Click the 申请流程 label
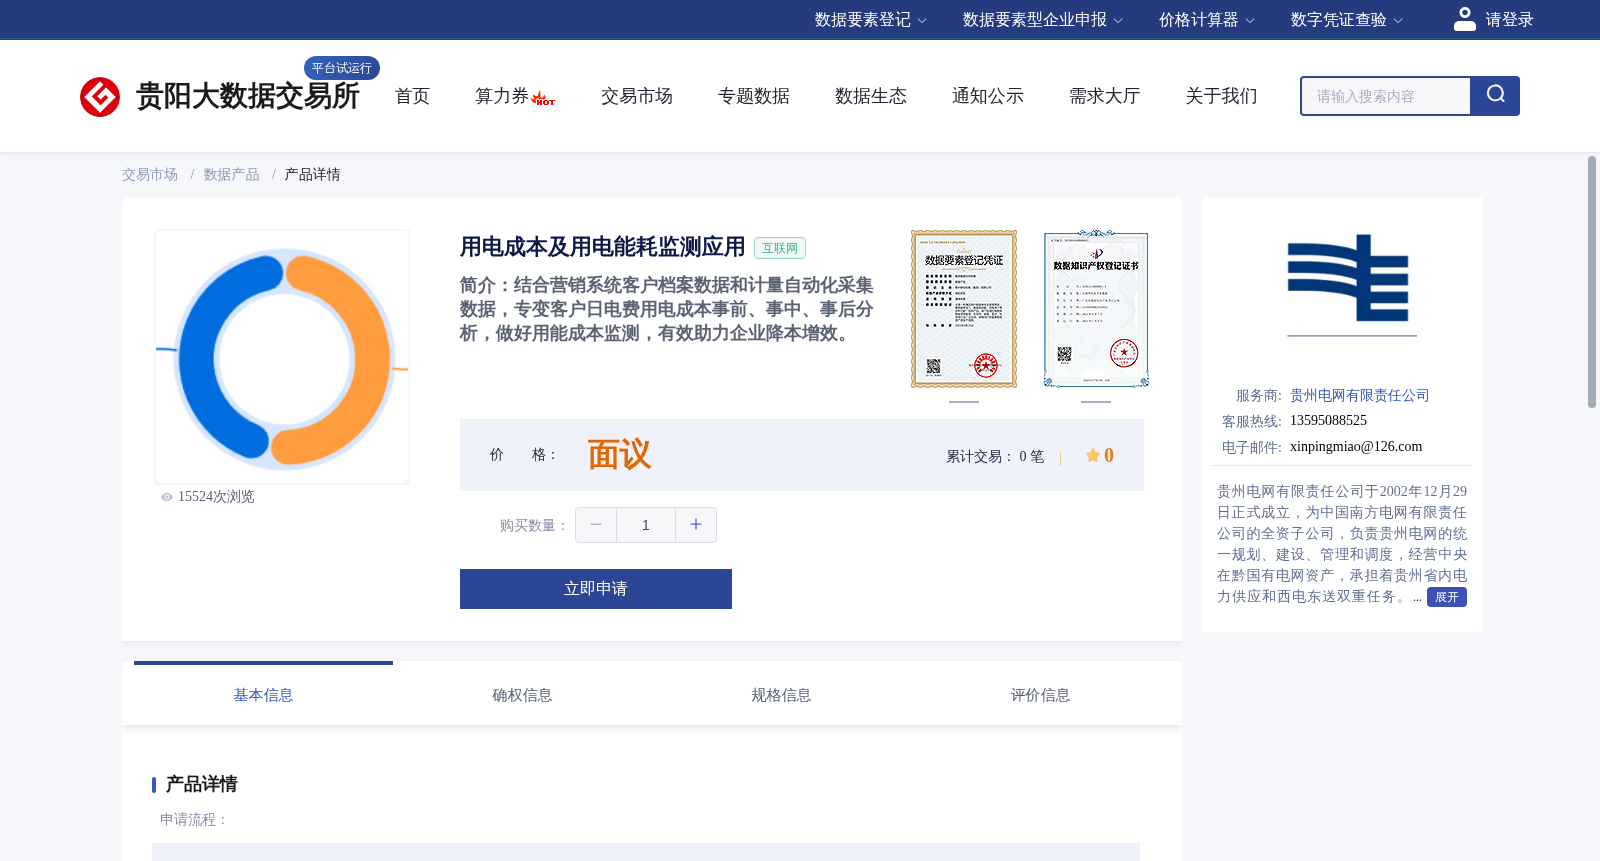The image size is (1600, 861). coord(194,820)
